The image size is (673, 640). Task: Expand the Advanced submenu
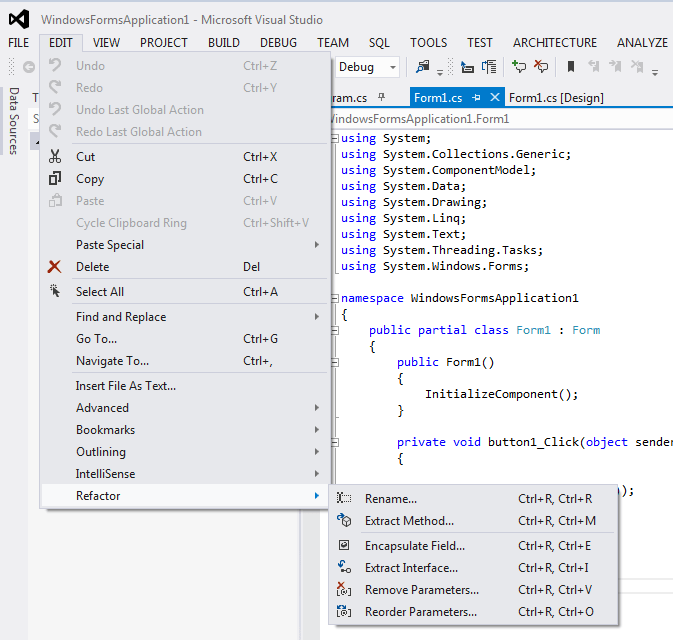tap(317, 407)
